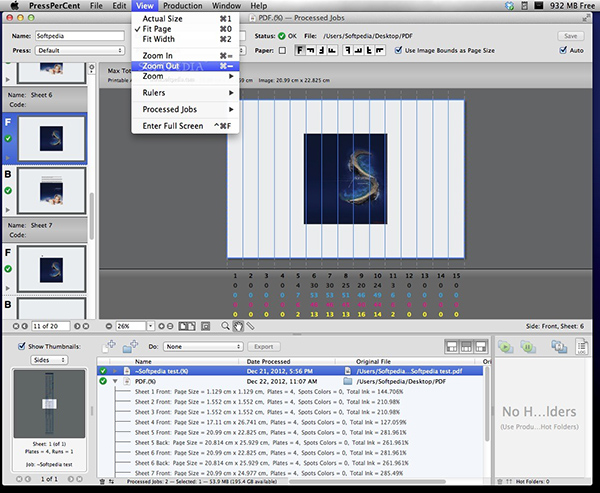Go to the next sheet page
This screenshot has width=600, height=493.
(77, 326)
